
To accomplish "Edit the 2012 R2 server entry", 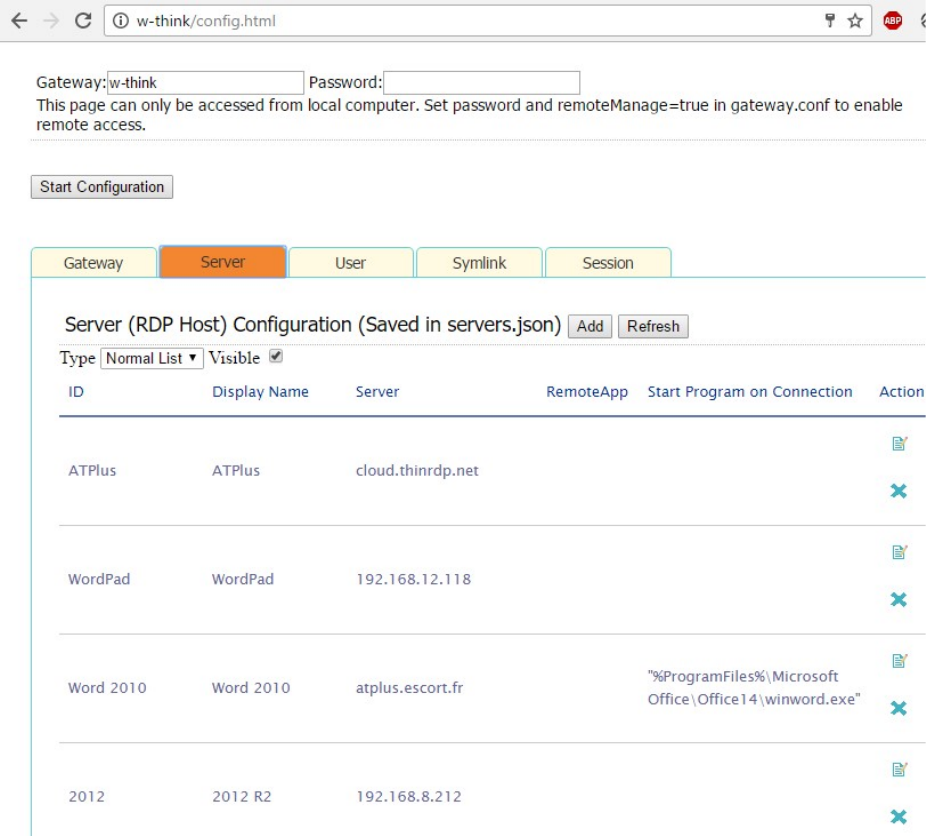I will click(898, 769).
